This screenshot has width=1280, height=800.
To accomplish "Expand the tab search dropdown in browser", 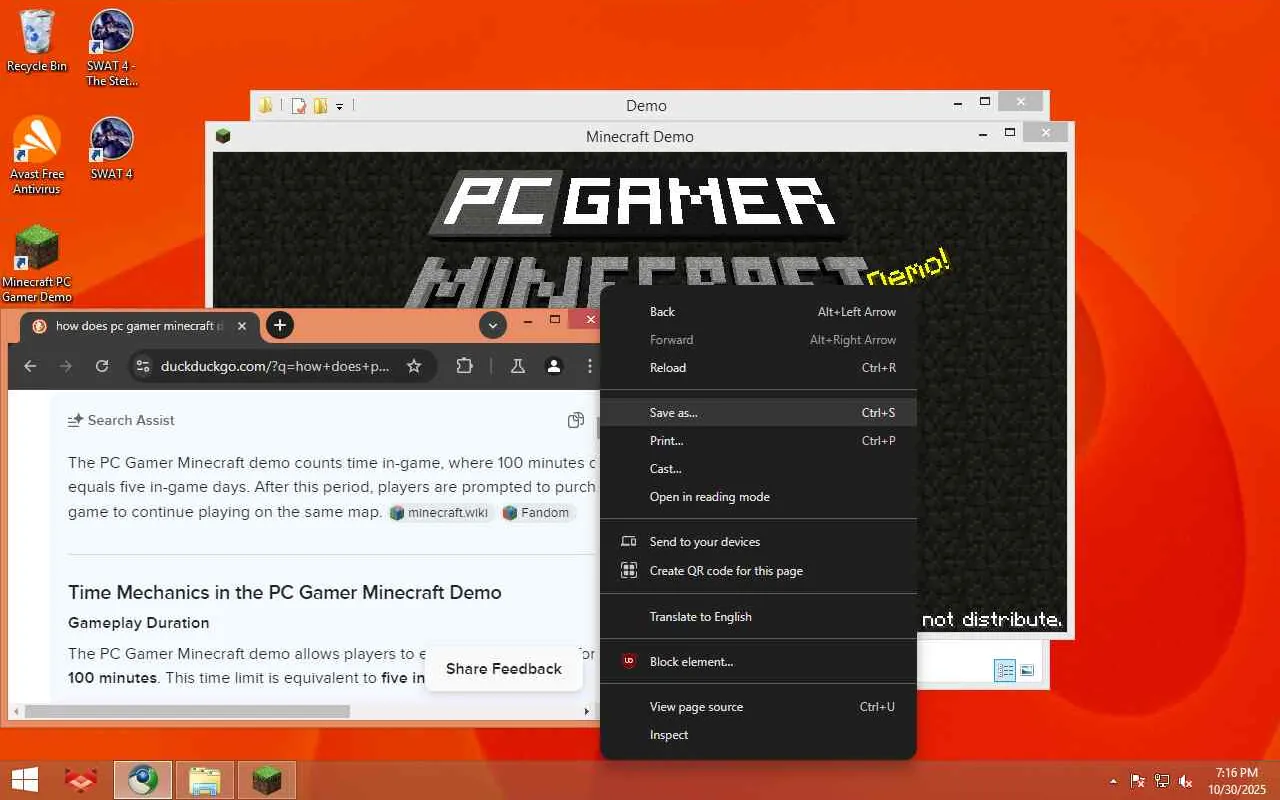I will [493, 325].
